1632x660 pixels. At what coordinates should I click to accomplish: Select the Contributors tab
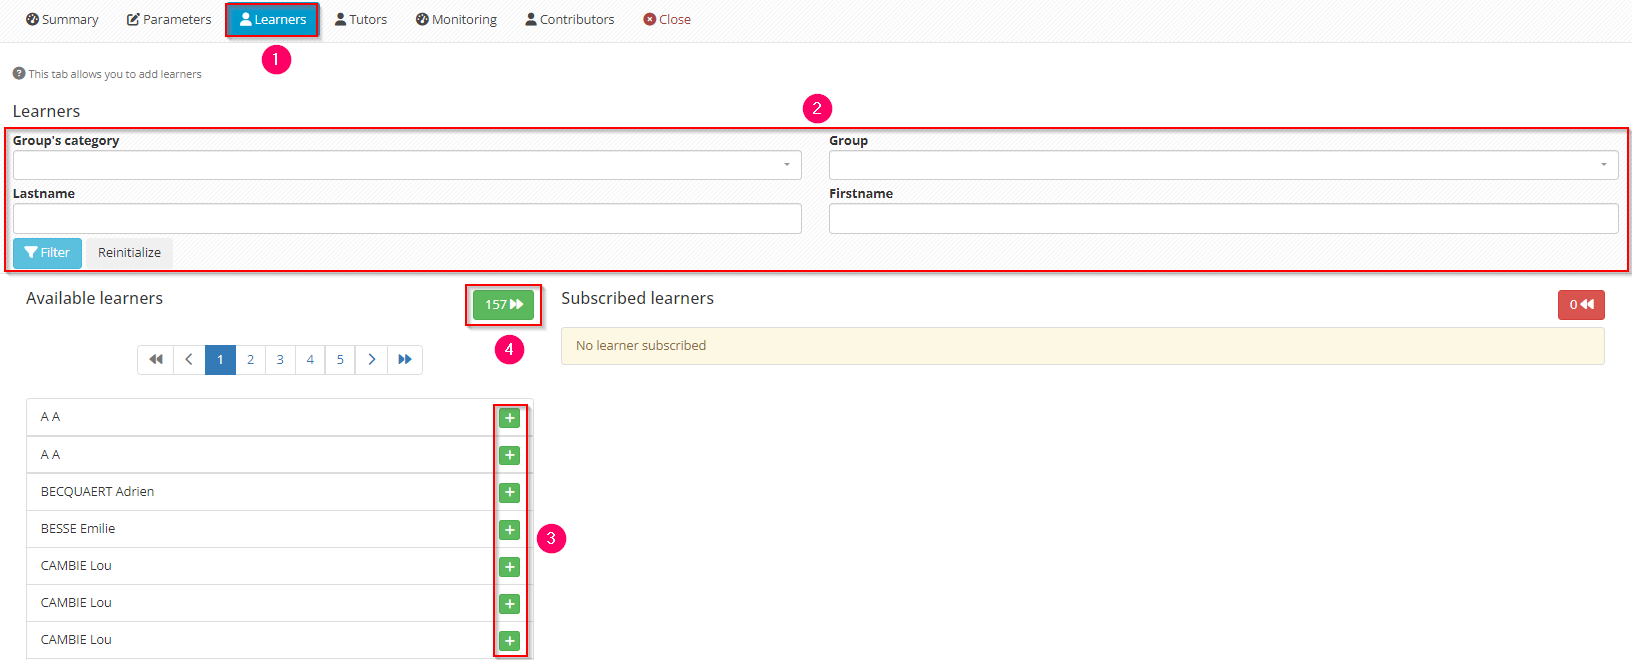(x=570, y=20)
